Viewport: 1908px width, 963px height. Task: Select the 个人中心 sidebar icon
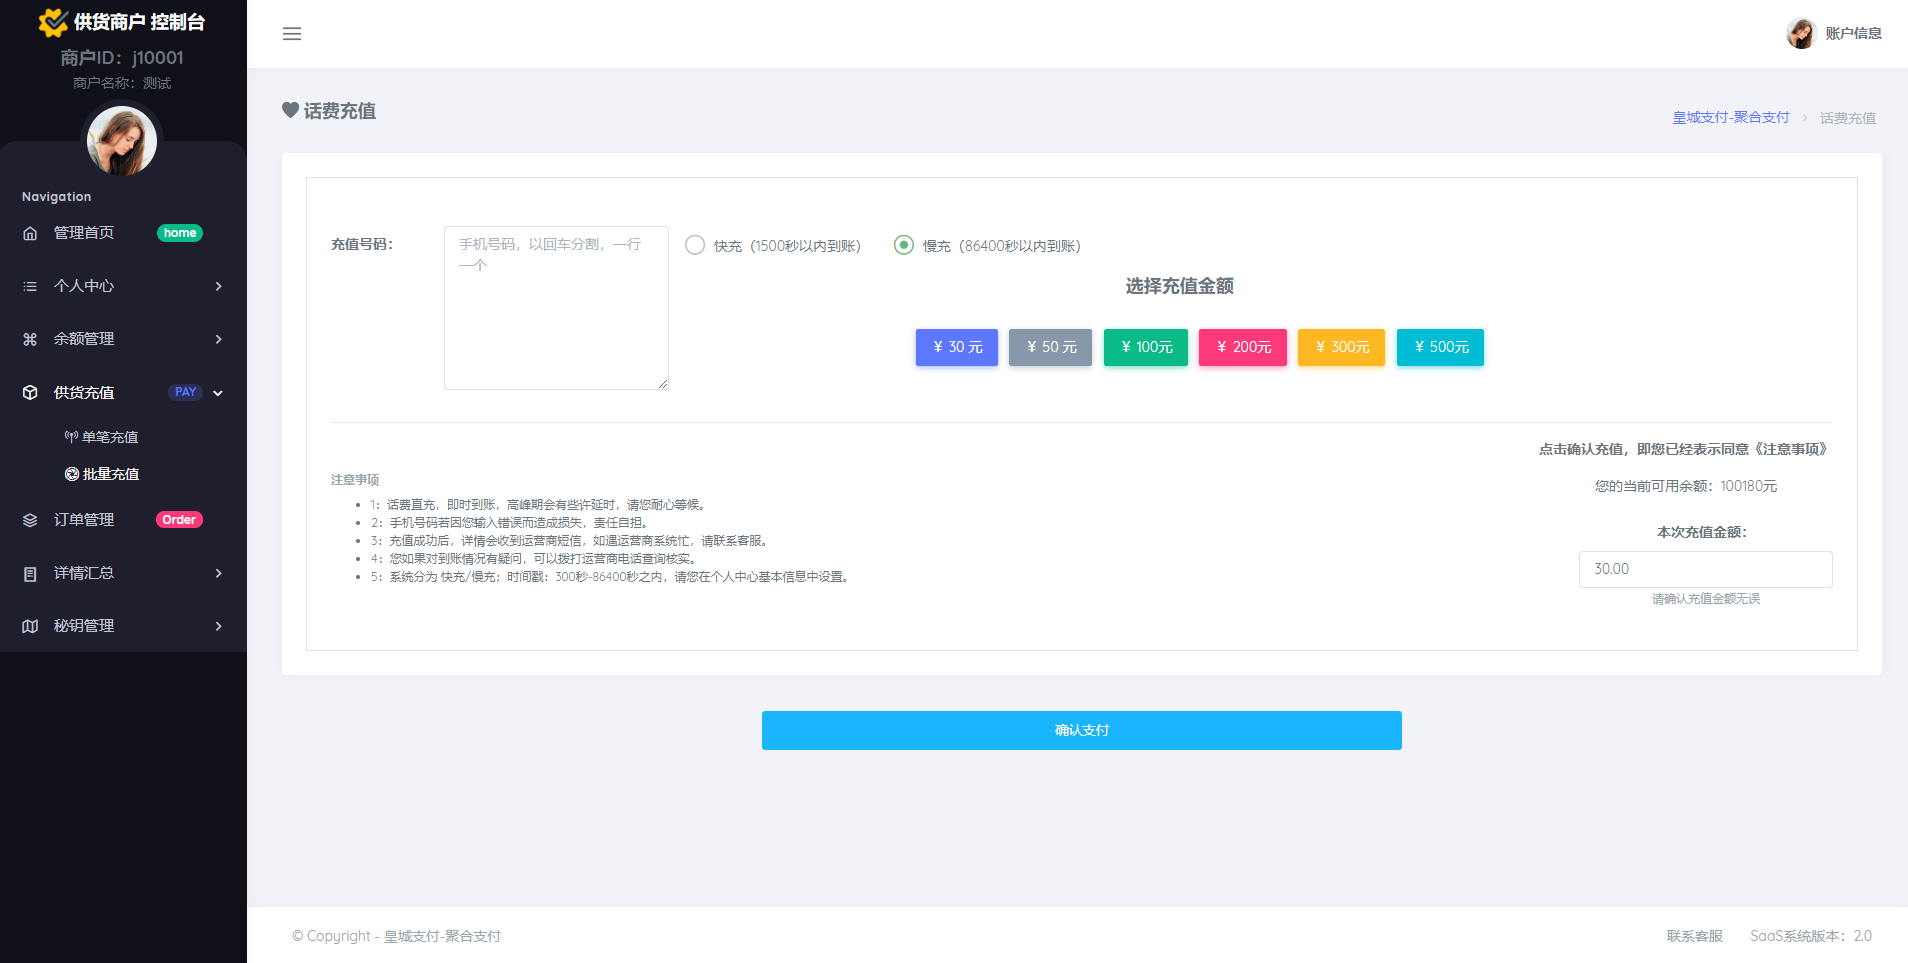(30, 286)
